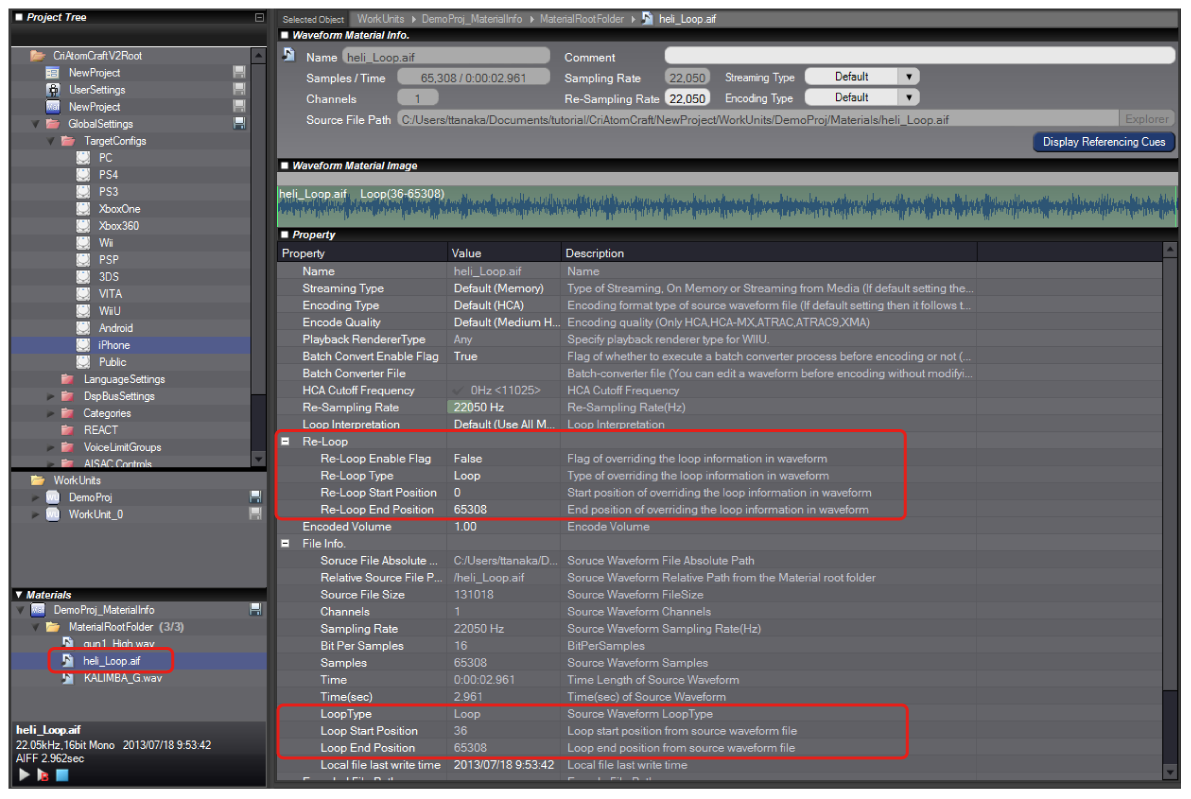Click the DemoProj work unit icon
1191x799 pixels.
(x=53, y=497)
